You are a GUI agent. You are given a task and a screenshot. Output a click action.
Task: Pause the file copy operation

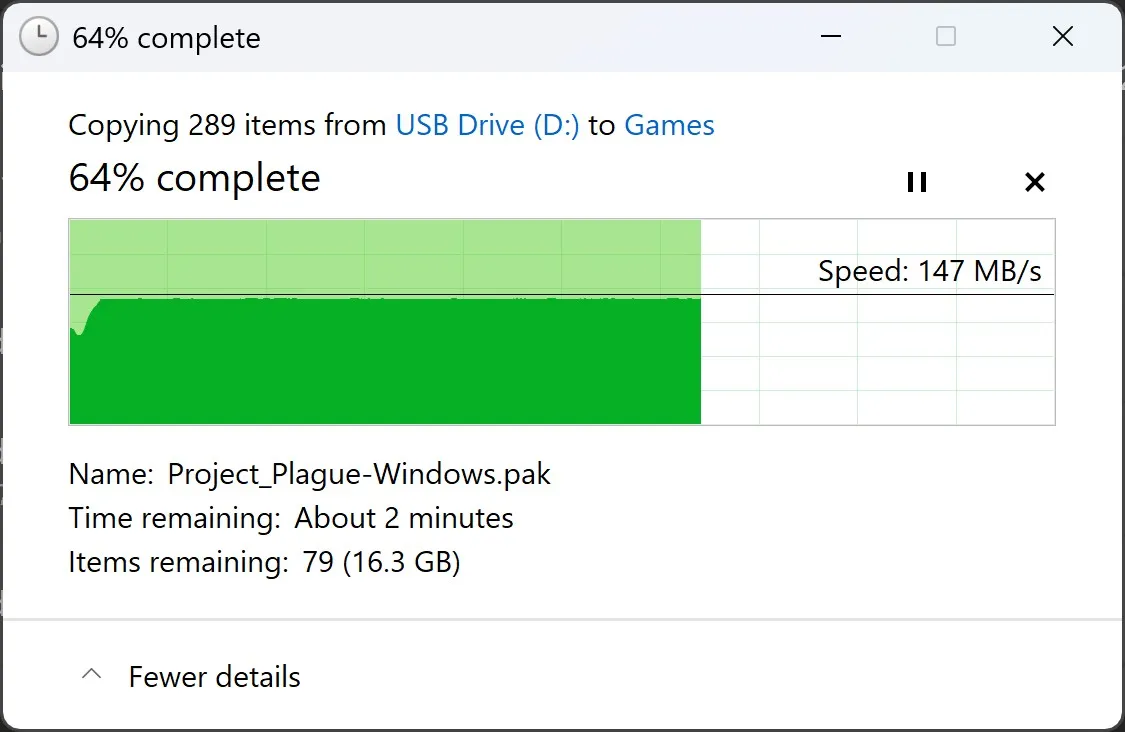coord(916,182)
